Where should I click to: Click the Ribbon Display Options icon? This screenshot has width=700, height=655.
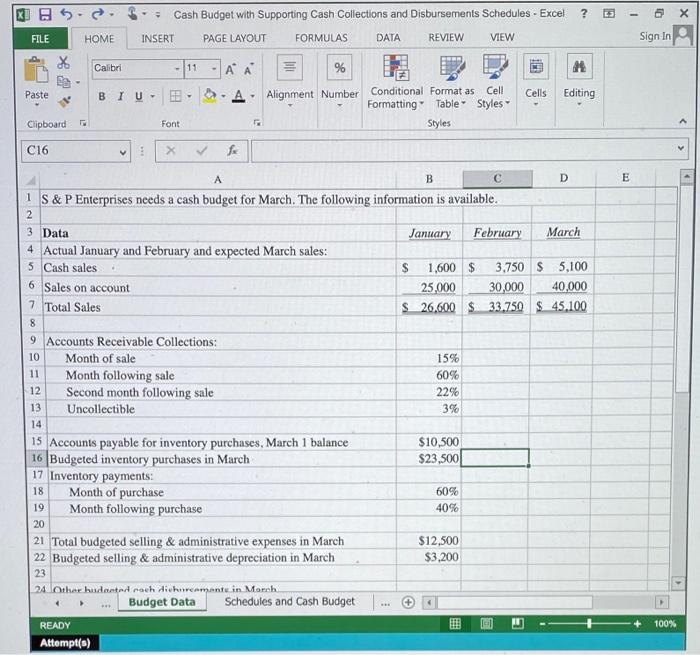point(609,13)
